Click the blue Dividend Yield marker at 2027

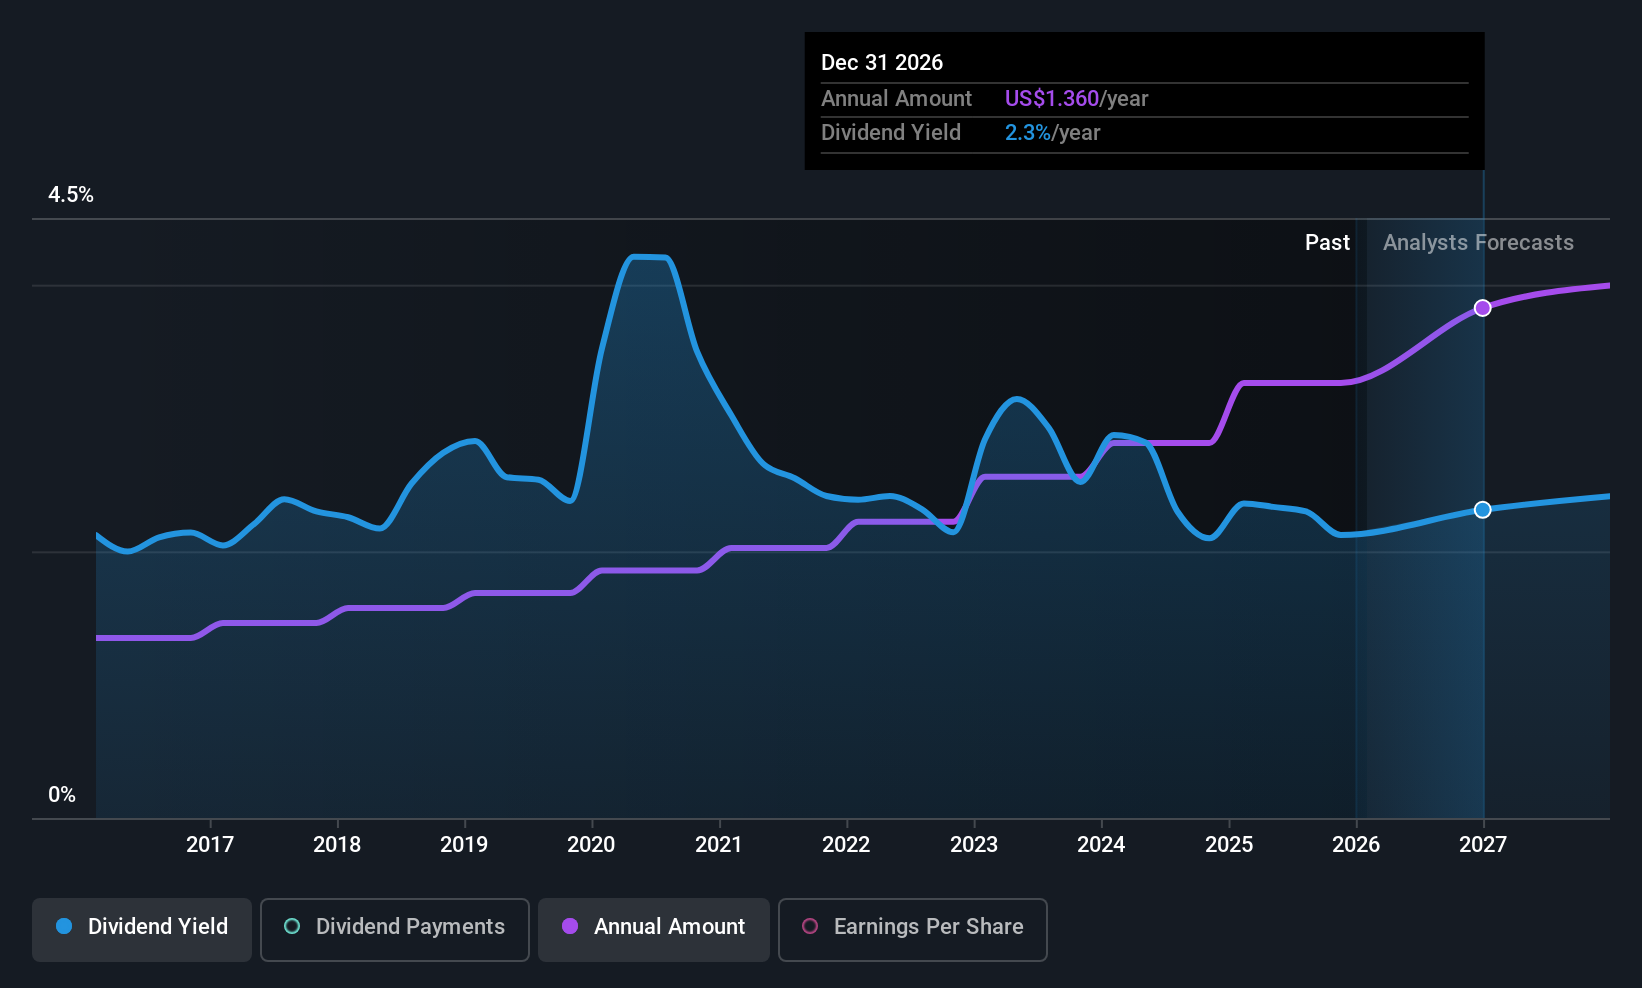coord(1483,510)
